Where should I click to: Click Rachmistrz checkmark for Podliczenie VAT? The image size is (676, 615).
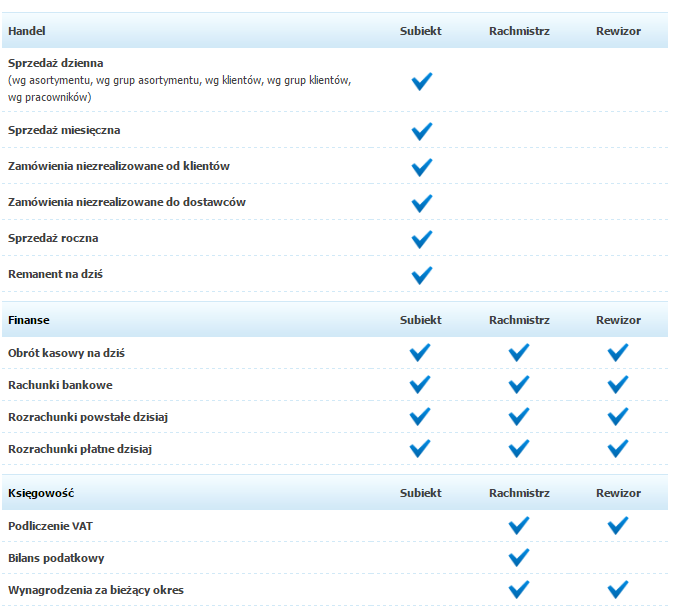tap(519, 526)
